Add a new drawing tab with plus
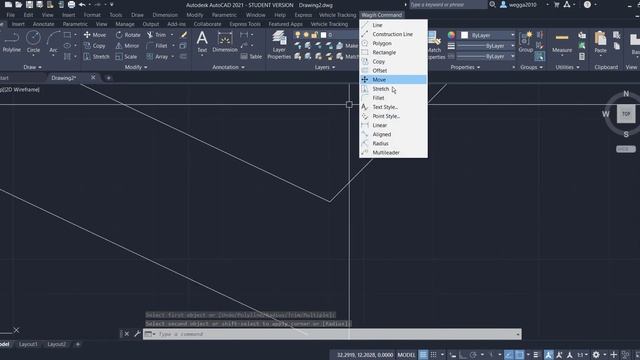 coord(109,78)
